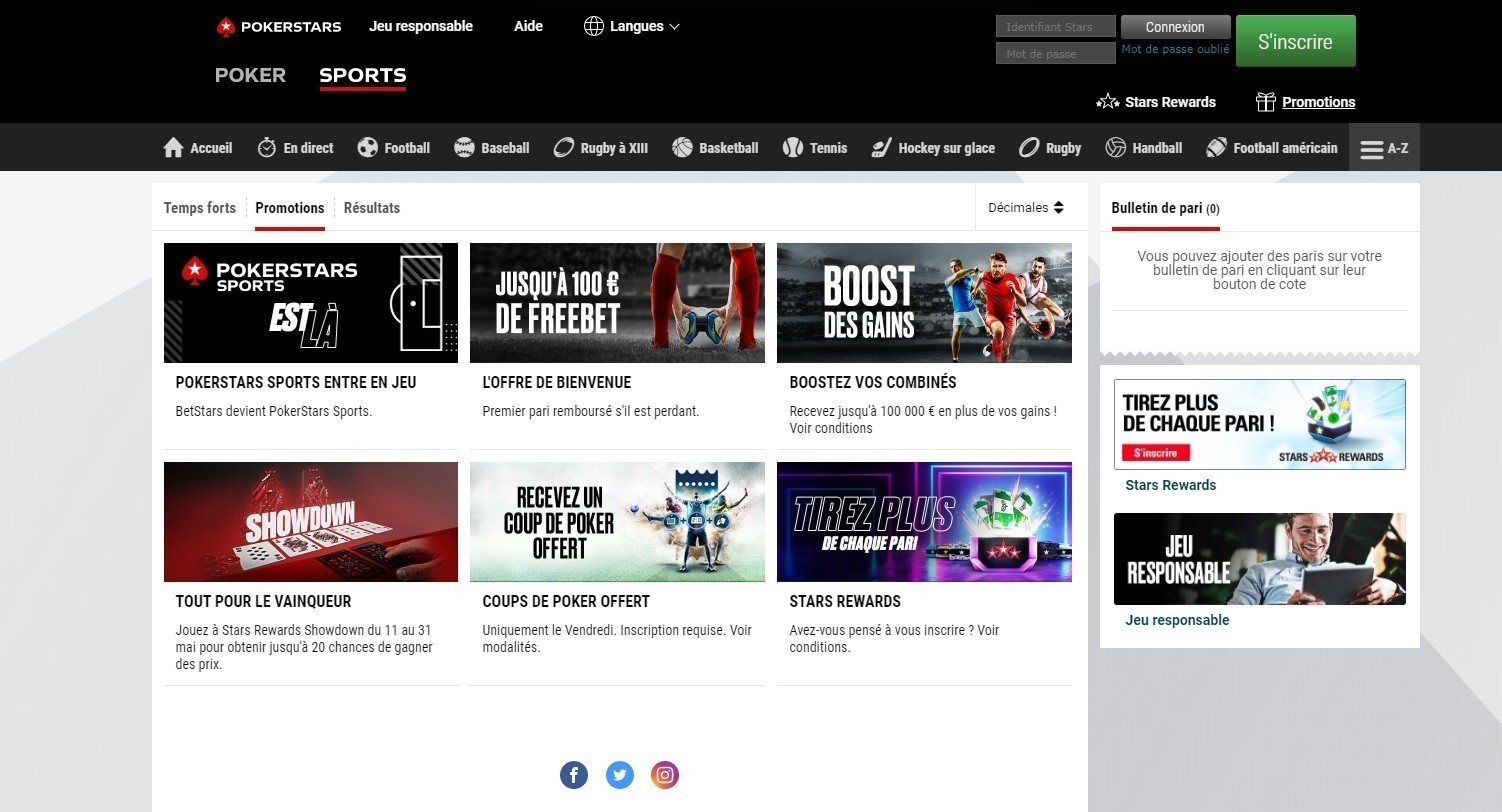
Task: Open the Décimales odds format dropdown
Action: [x=1026, y=208]
